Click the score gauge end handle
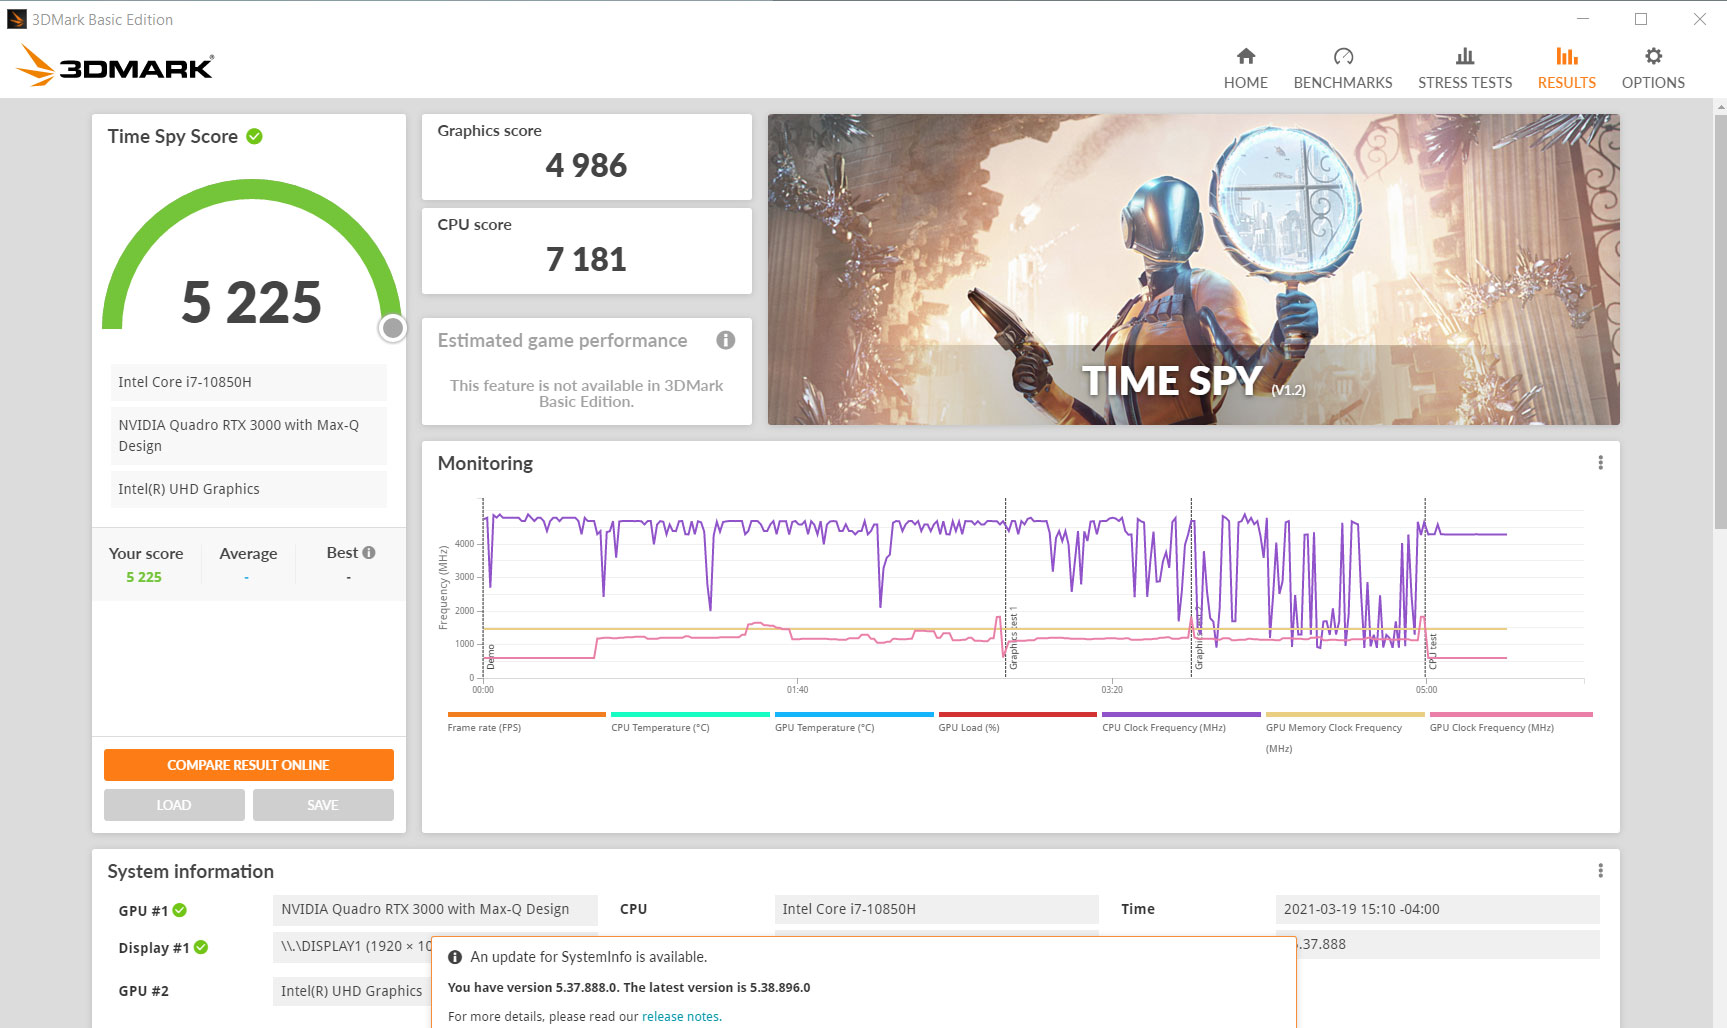 pyautogui.click(x=393, y=328)
